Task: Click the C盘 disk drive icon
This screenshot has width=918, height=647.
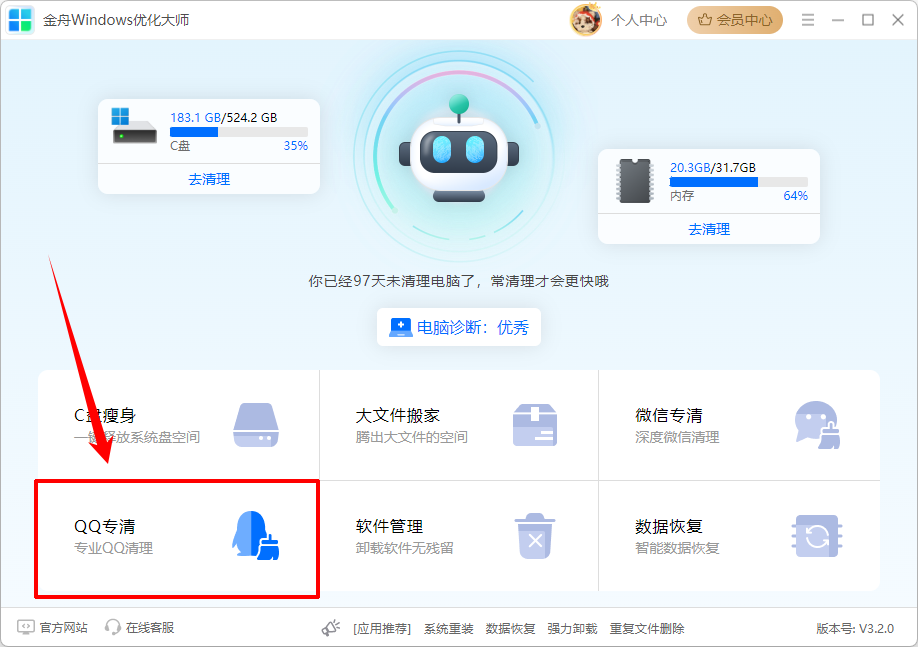Action: [x=134, y=126]
